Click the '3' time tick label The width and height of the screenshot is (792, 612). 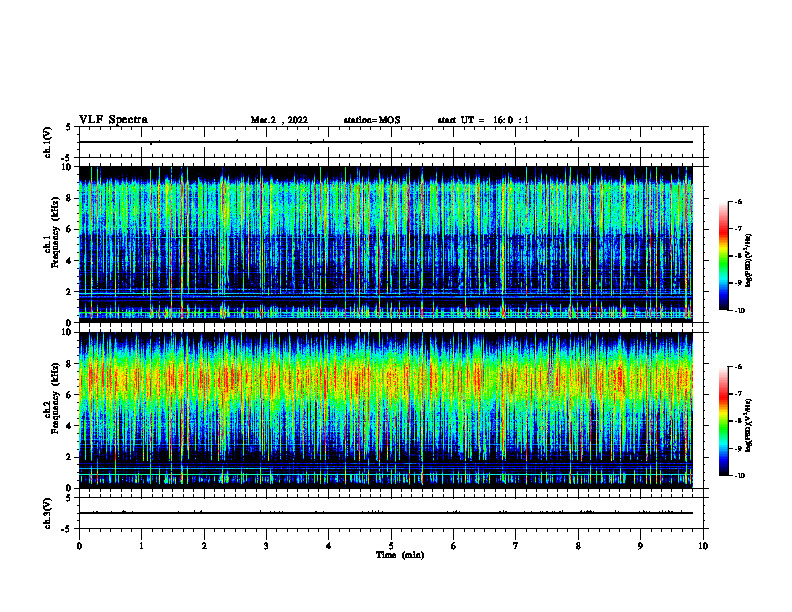click(266, 546)
